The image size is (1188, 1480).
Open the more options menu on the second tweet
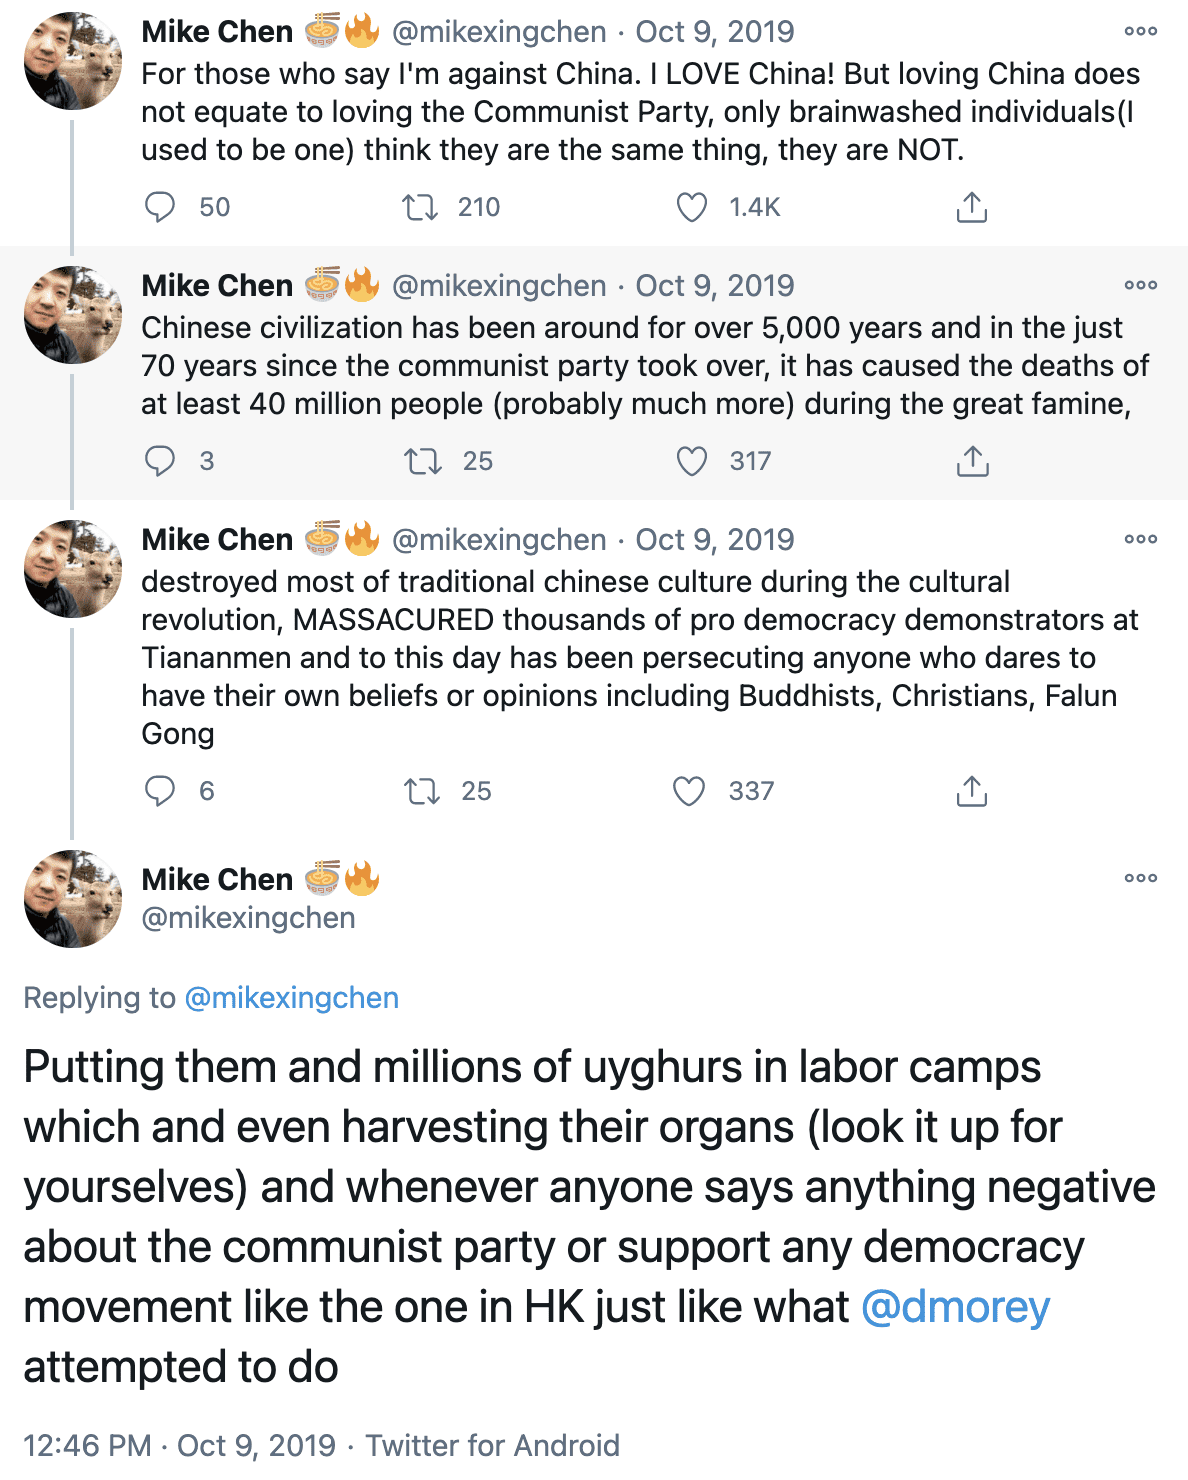point(1139,285)
